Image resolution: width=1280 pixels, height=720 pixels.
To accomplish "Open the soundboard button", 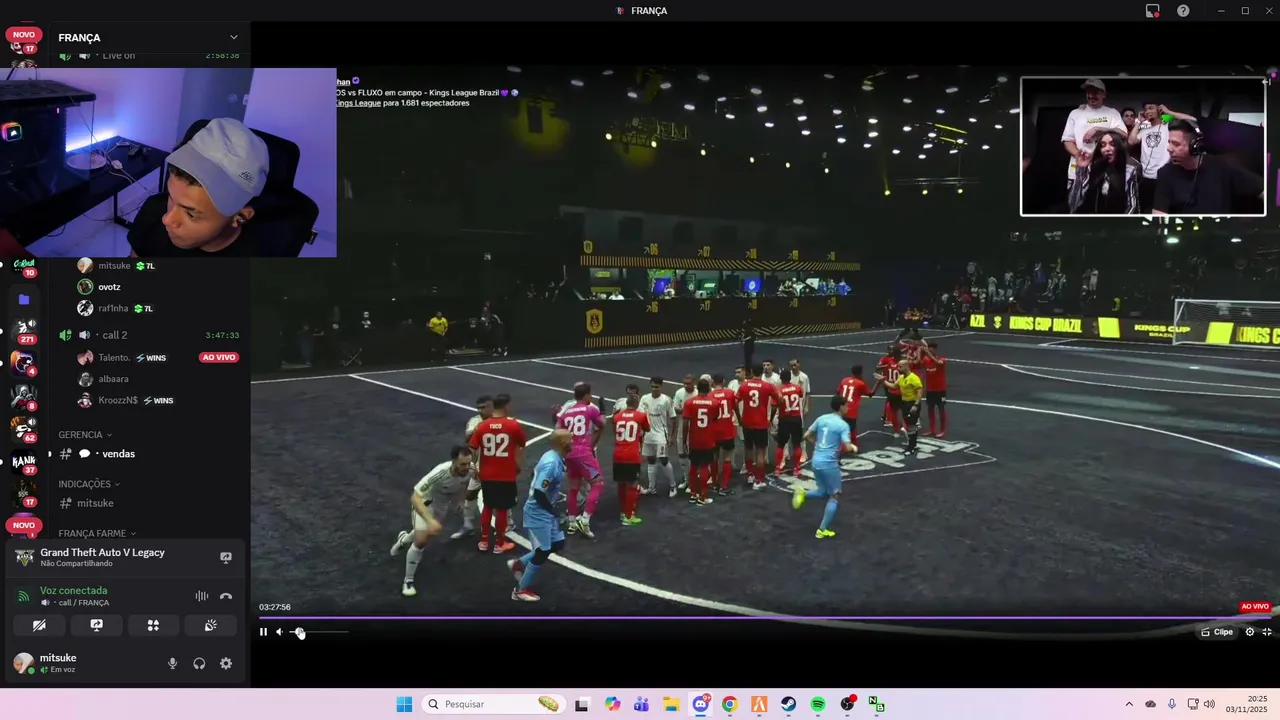I will (211, 625).
